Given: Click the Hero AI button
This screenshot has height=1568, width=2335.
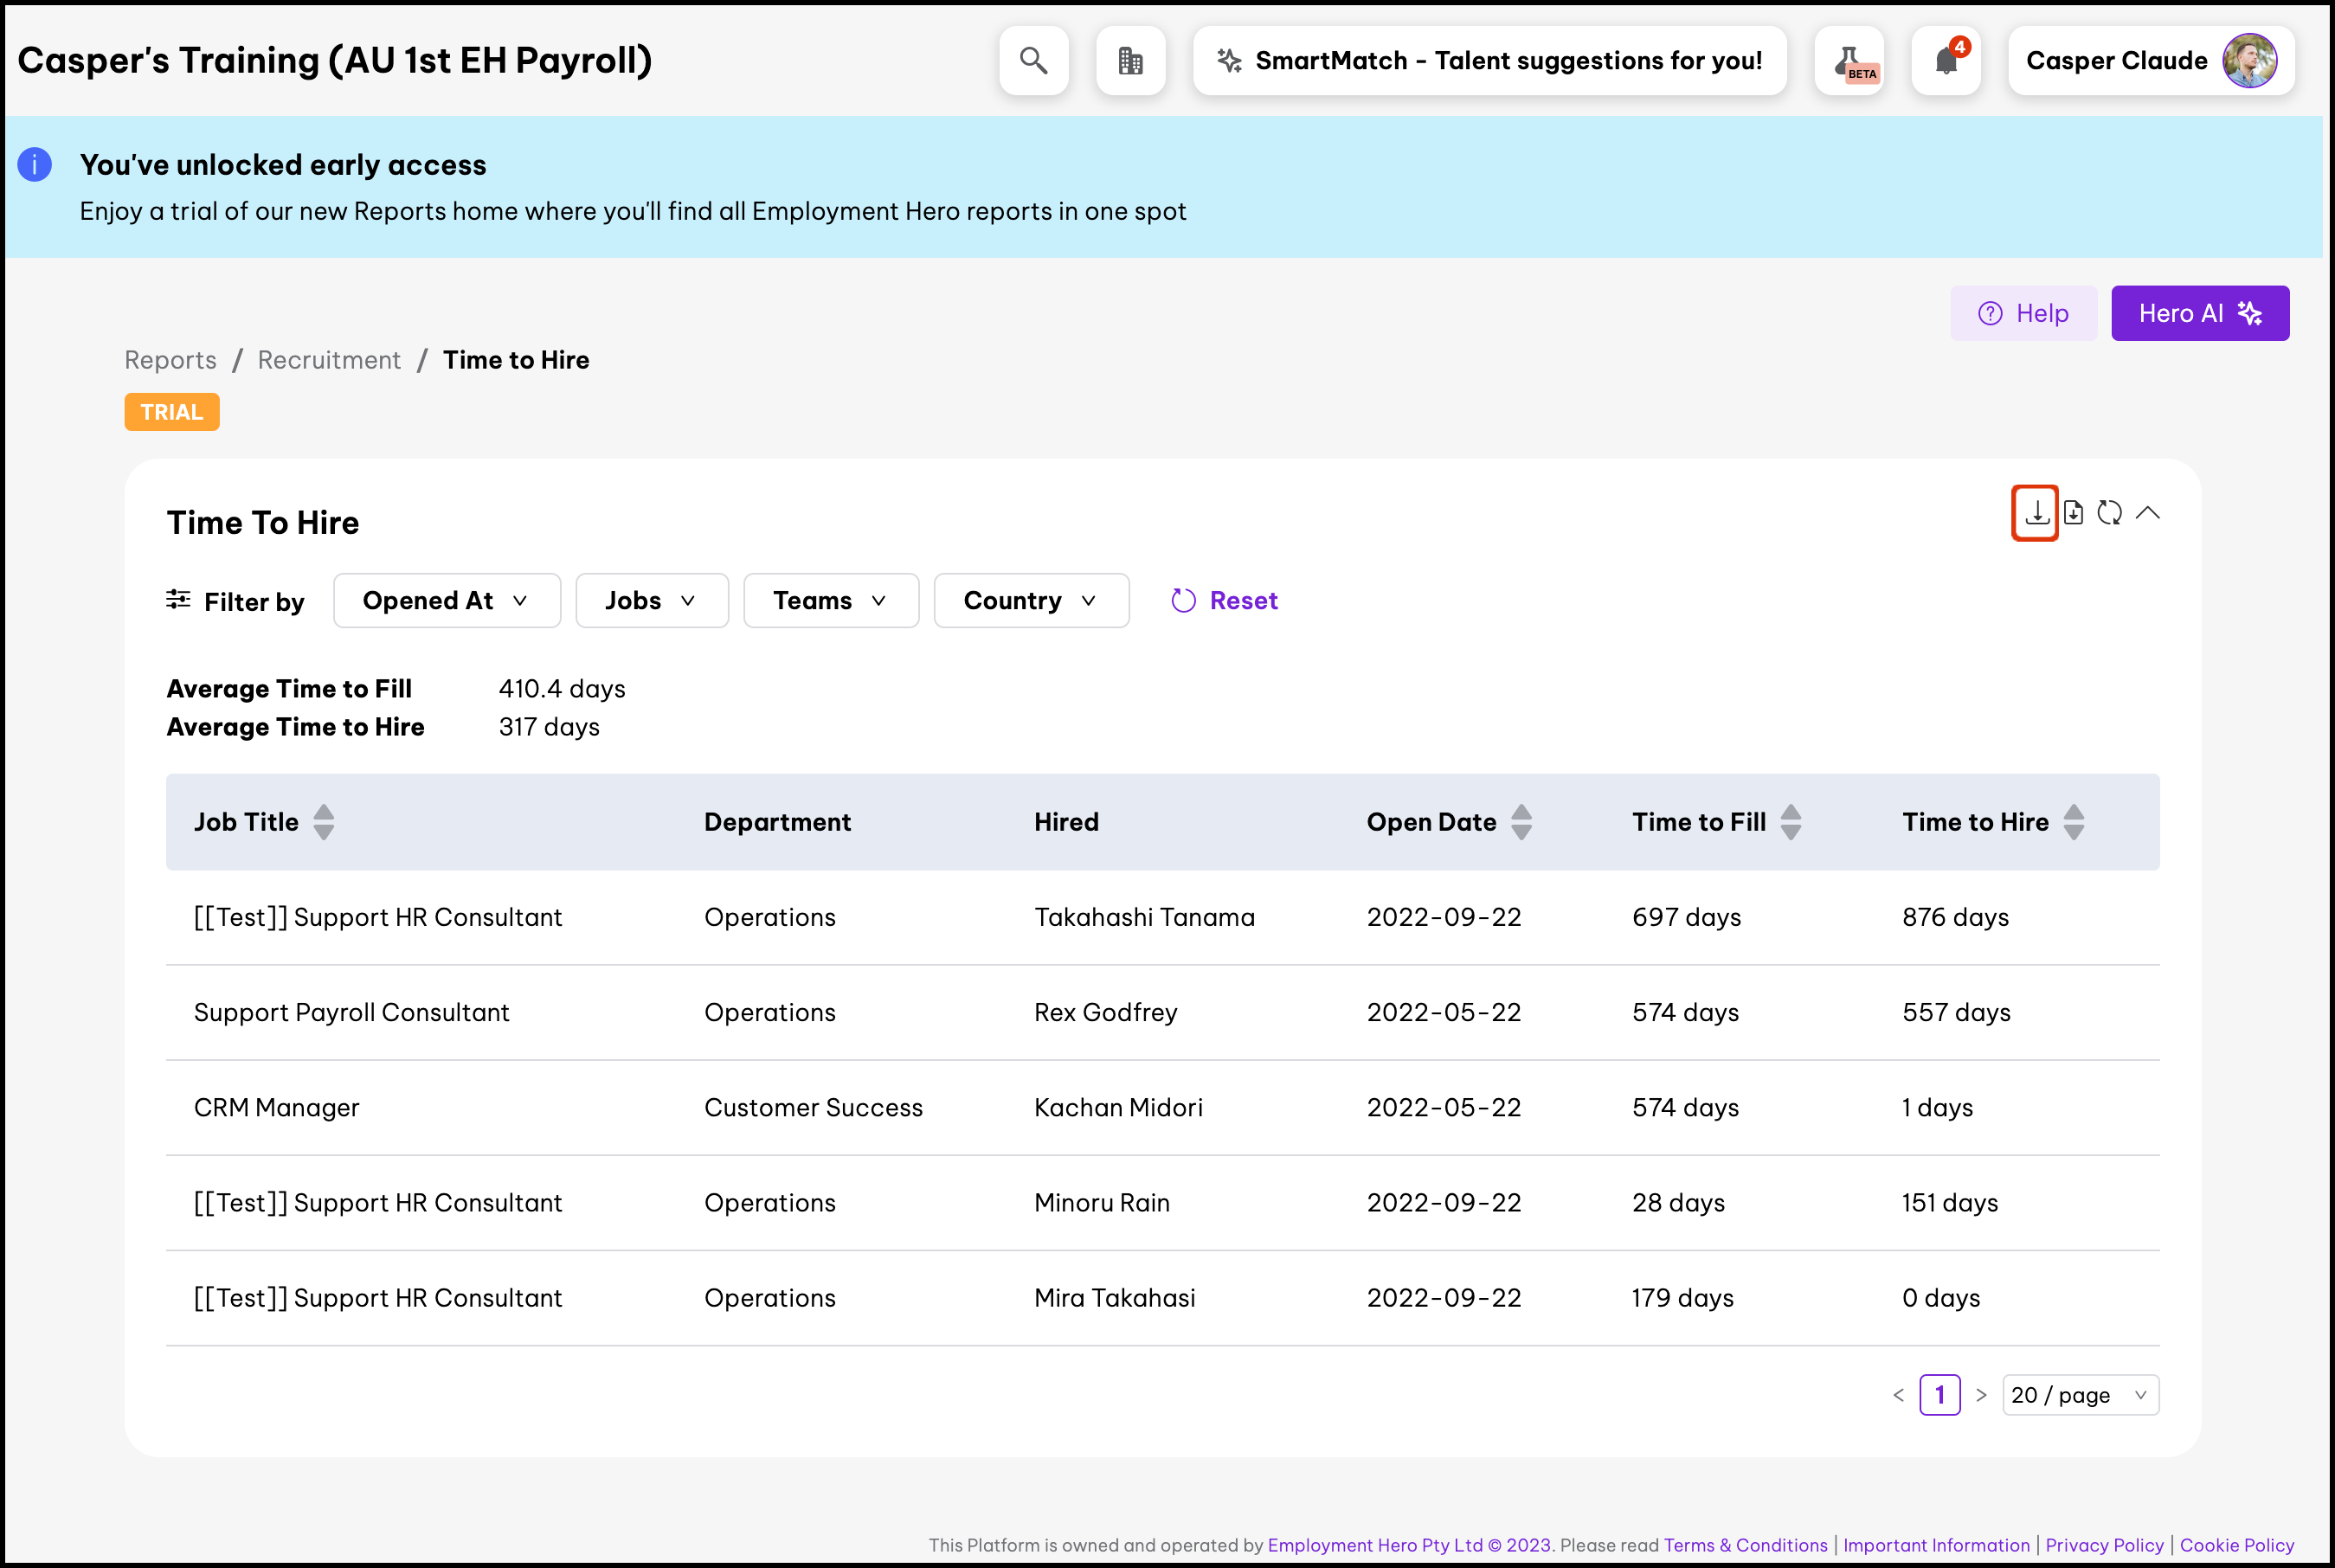Looking at the screenshot, I should click(2199, 313).
